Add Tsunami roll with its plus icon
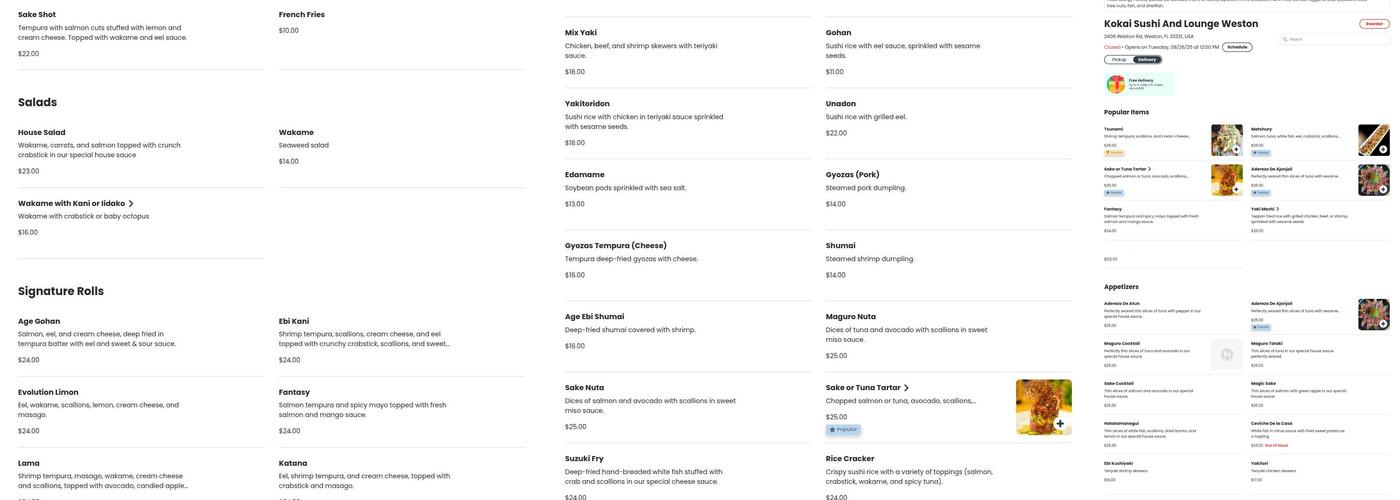 (x=1236, y=150)
